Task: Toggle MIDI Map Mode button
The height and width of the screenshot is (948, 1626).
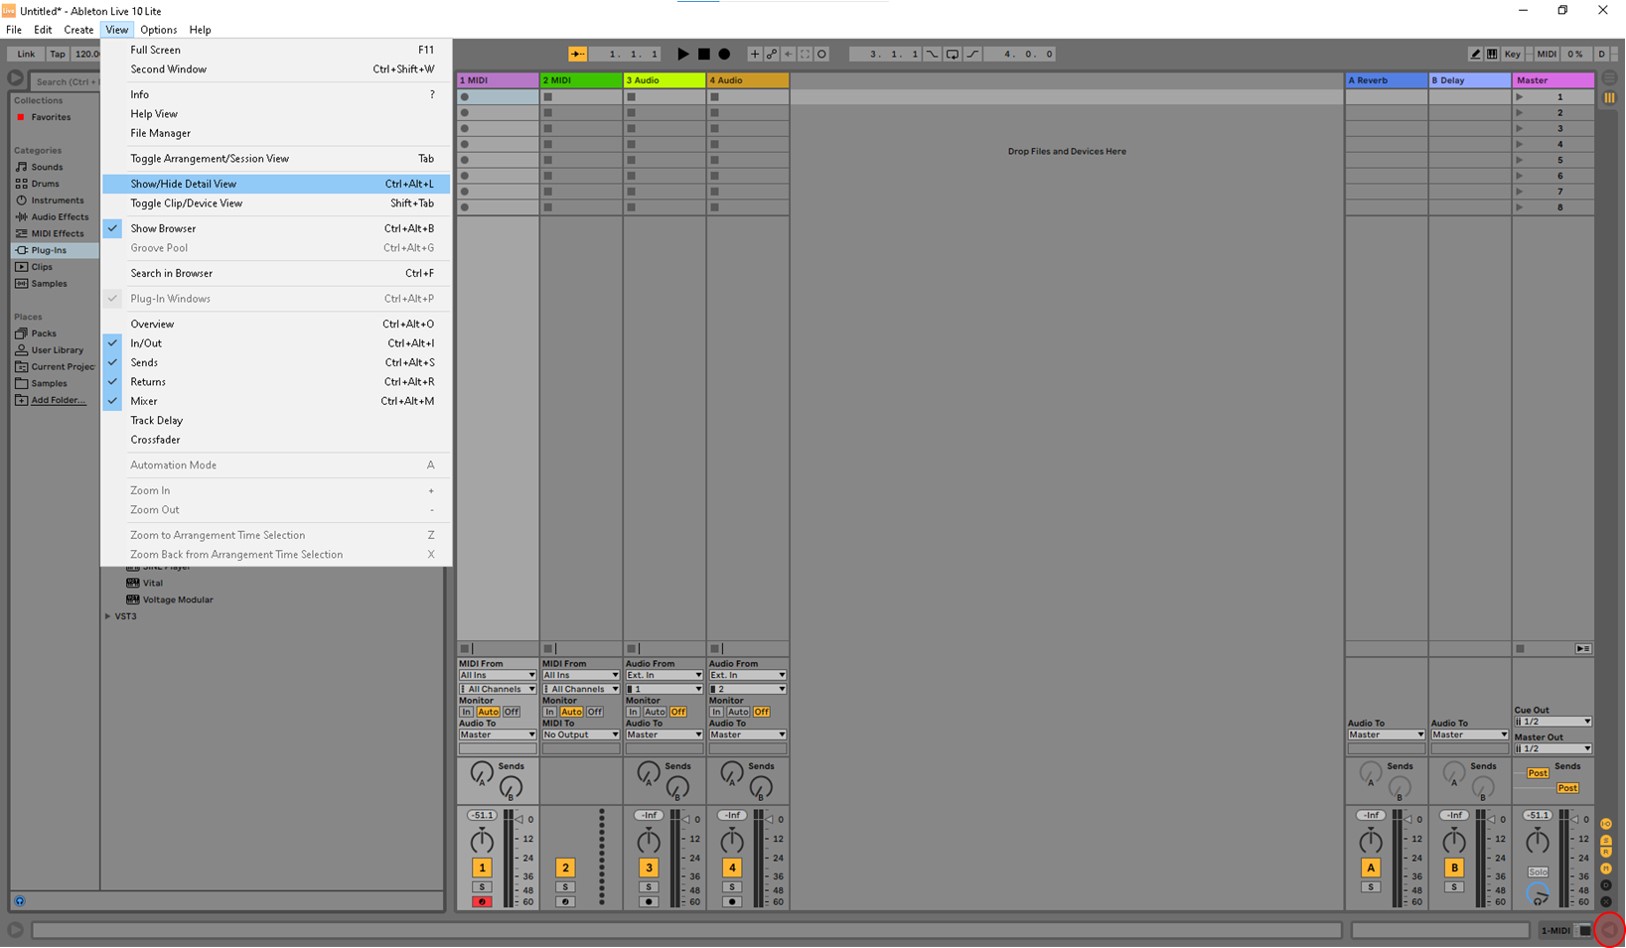Action: click(1546, 54)
